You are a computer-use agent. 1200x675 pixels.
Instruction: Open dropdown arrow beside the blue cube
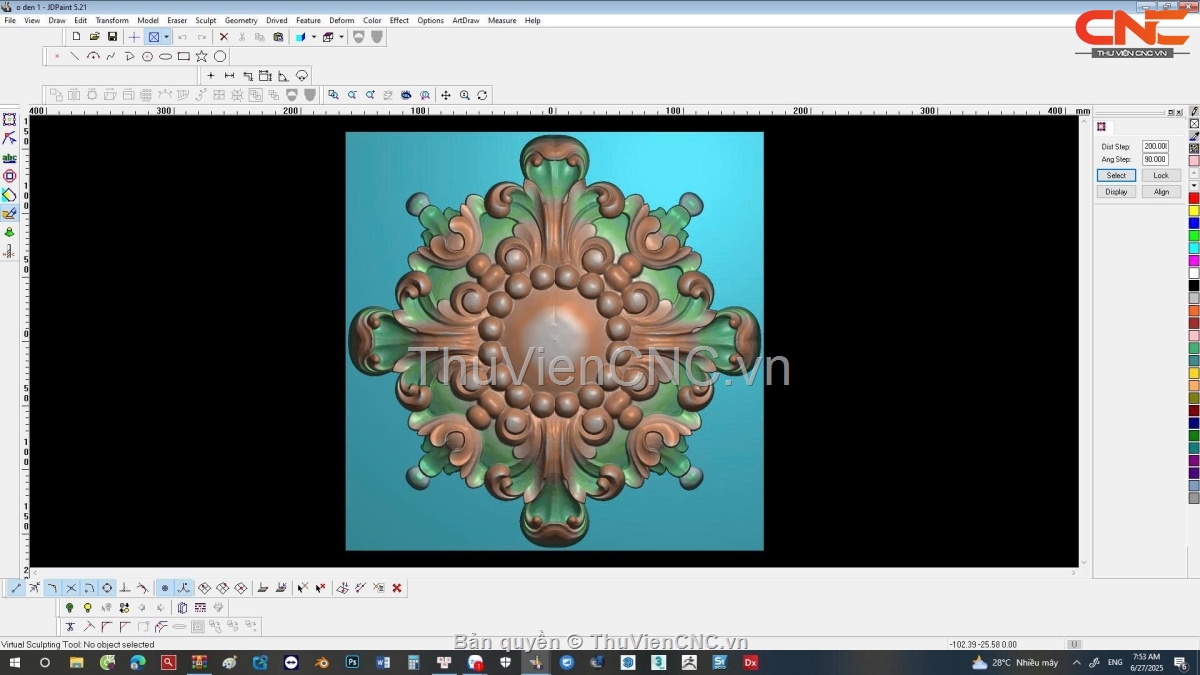click(x=314, y=37)
